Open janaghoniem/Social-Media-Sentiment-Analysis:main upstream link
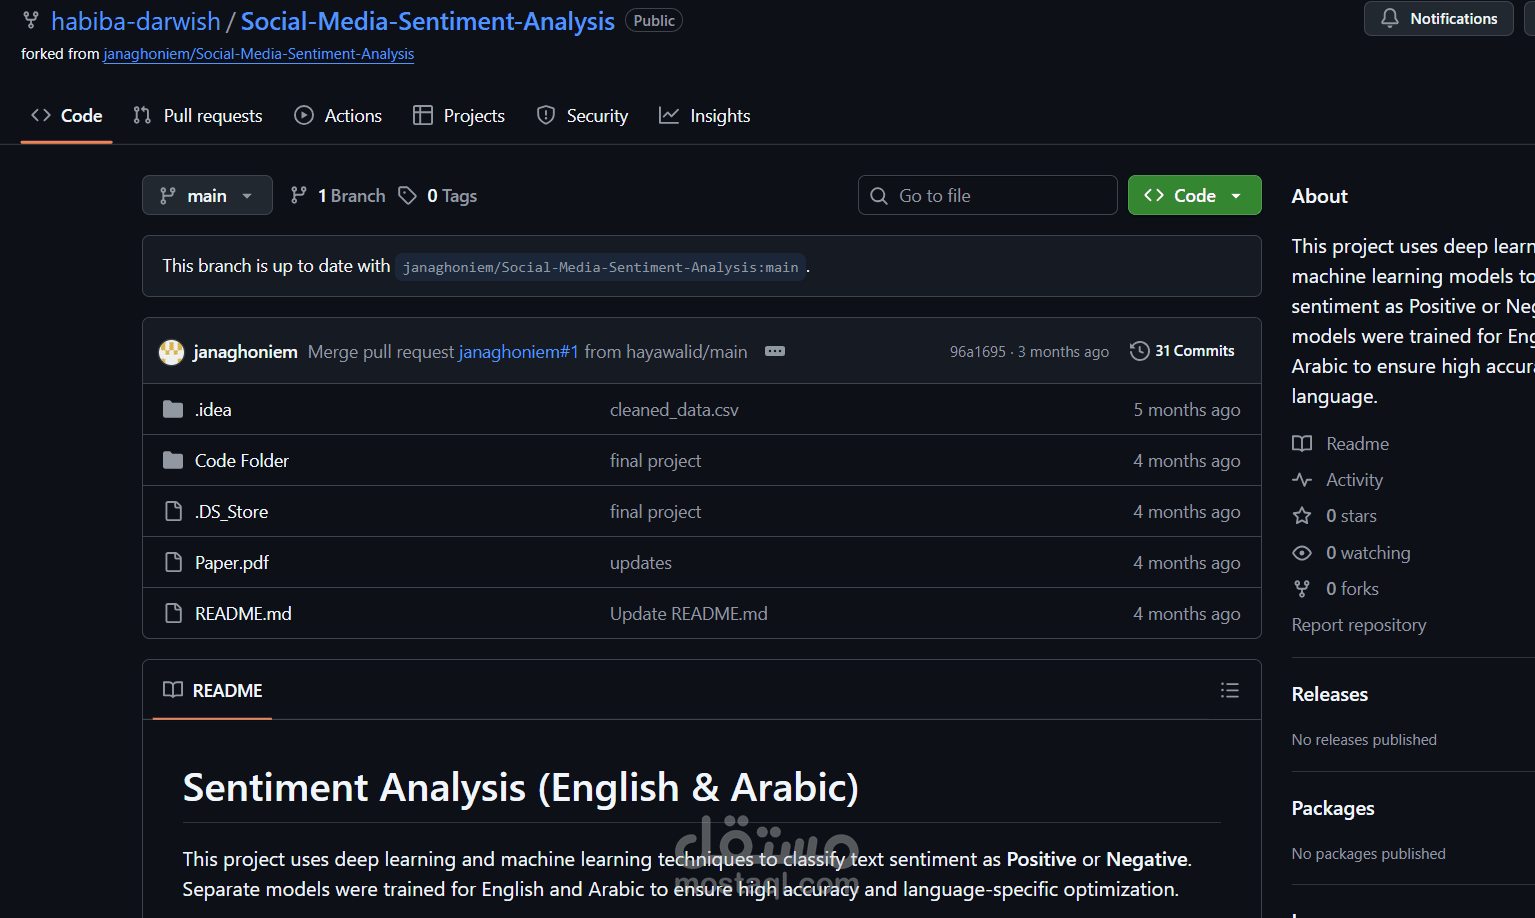Image resolution: width=1535 pixels, height=918 pixels. [600, 267]
